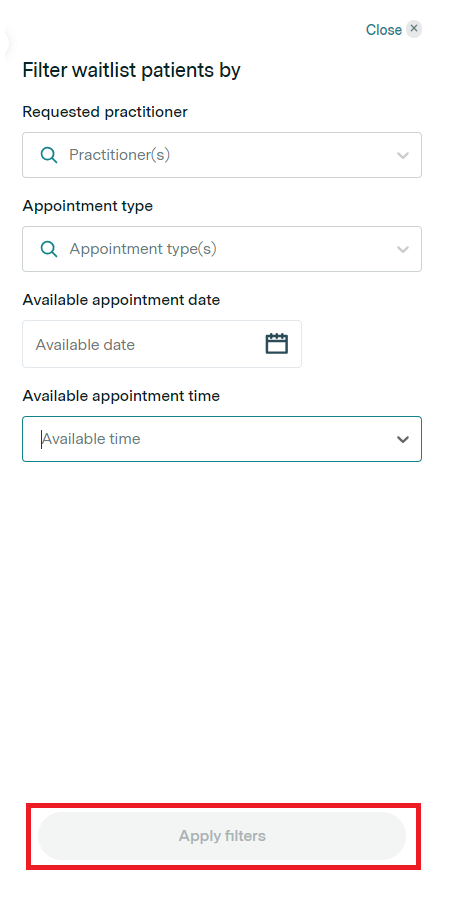Click the Close text link

tap(384, 30)
